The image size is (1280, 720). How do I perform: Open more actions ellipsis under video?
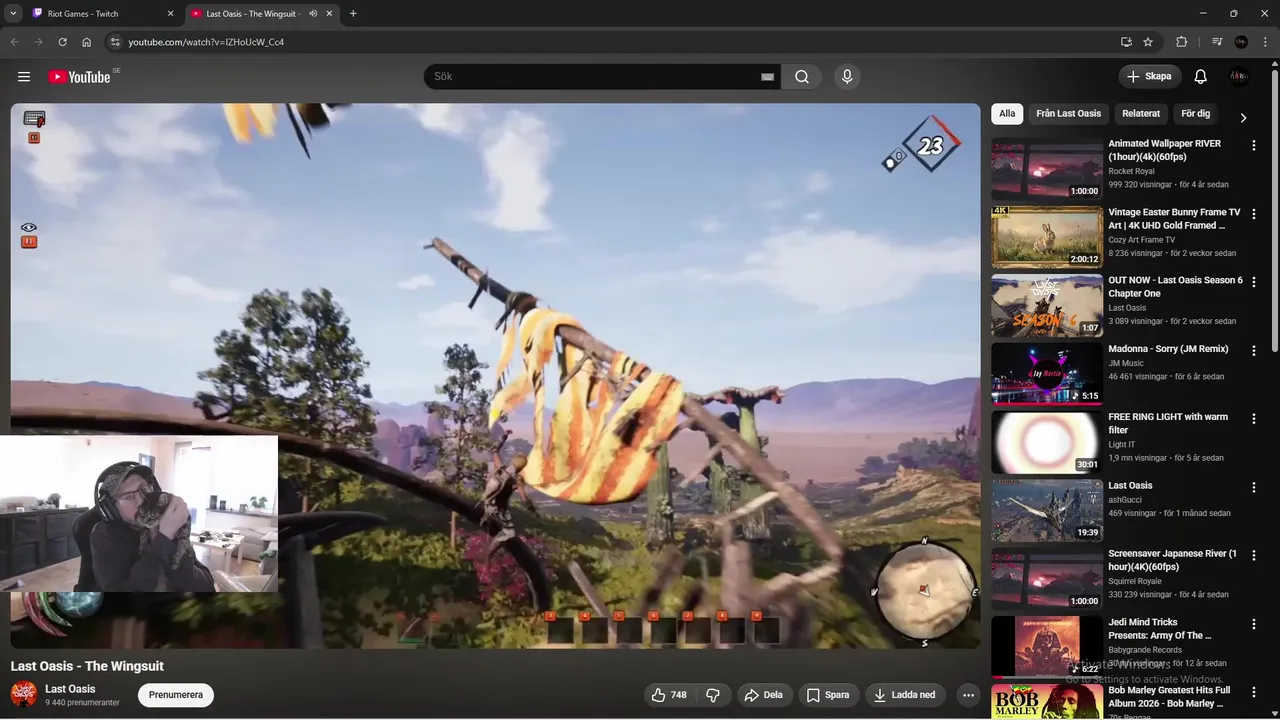[x=967, y=695]
